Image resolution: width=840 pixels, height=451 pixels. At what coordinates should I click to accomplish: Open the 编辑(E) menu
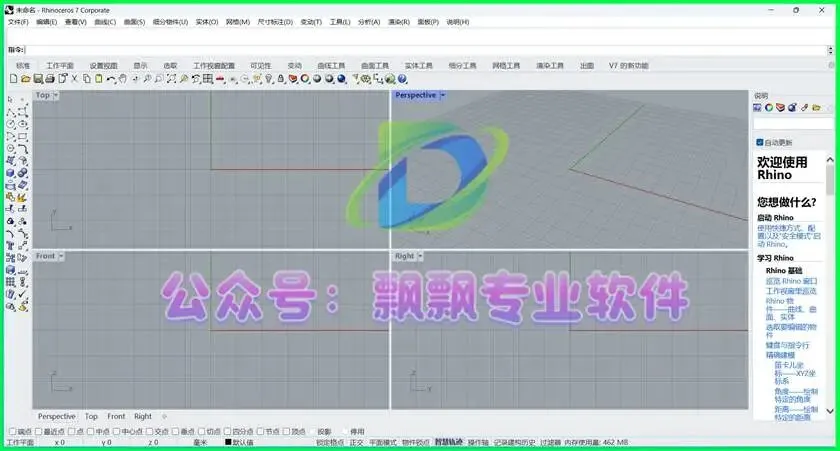point(47,22)
